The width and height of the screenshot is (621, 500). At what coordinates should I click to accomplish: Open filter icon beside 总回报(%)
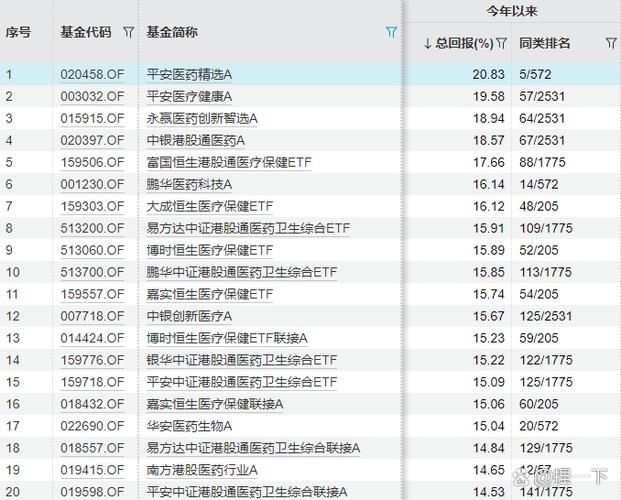[502, 43]
